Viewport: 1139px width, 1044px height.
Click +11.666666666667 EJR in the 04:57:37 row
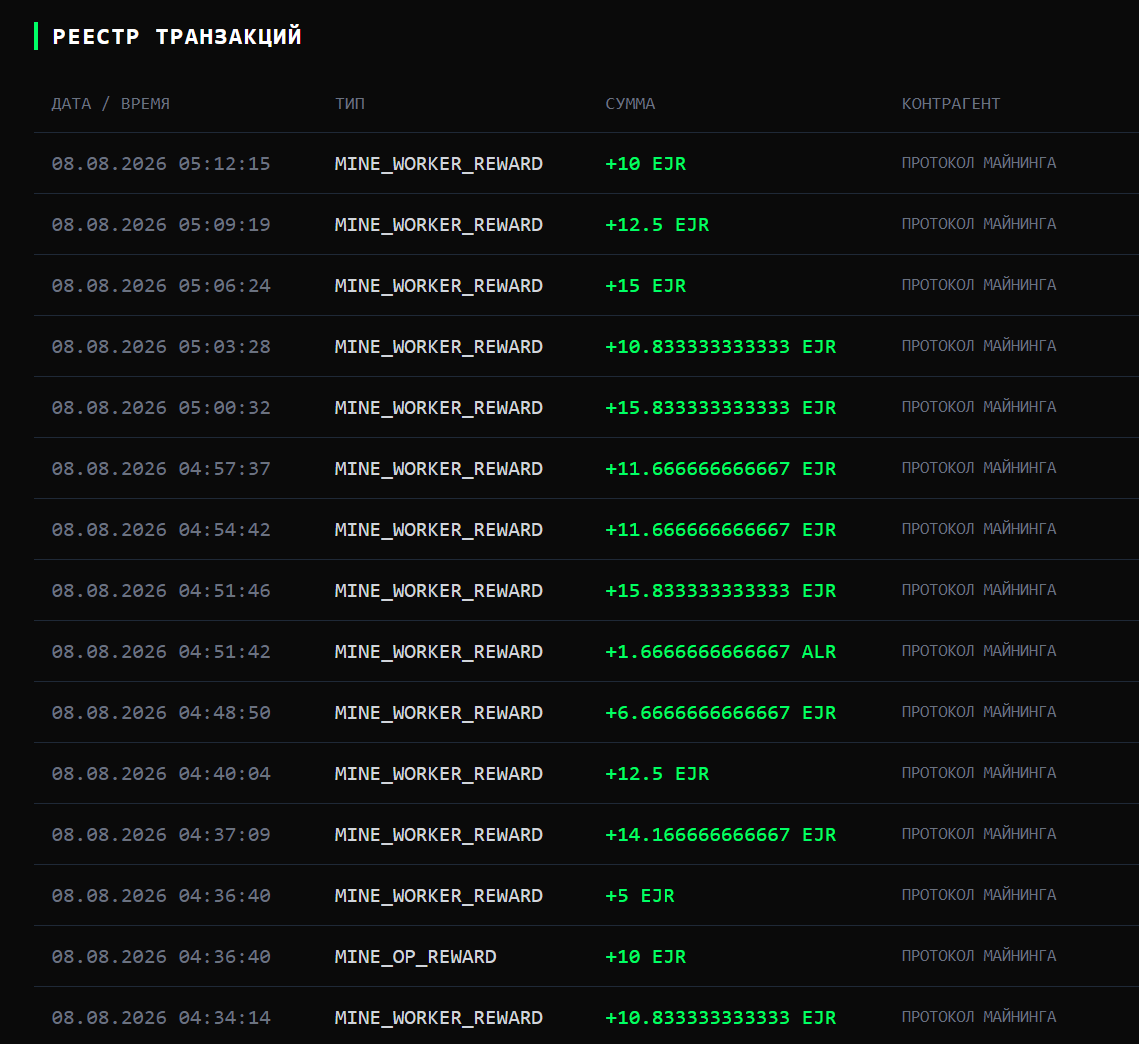coord(721,469)
